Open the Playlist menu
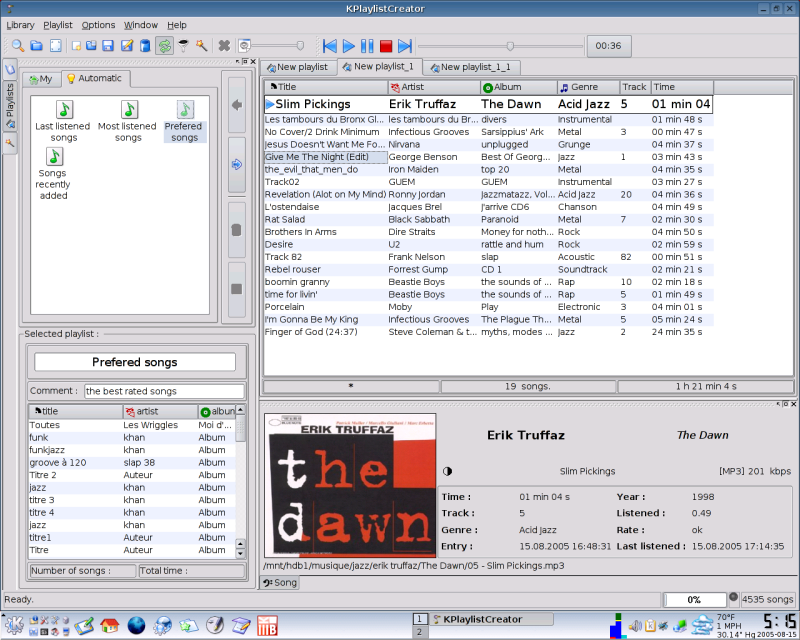Screen dimensions: 800x640 (x=58, y=25)
